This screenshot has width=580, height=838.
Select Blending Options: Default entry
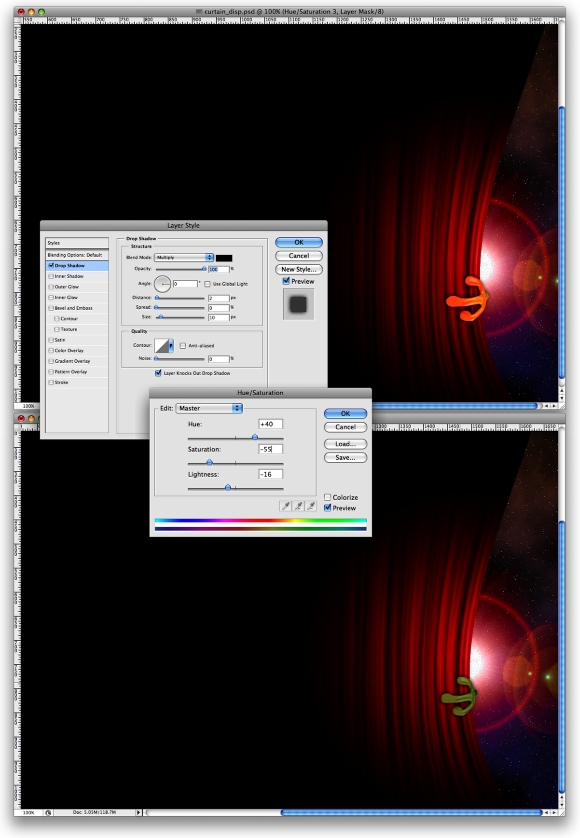coord(77,255)
